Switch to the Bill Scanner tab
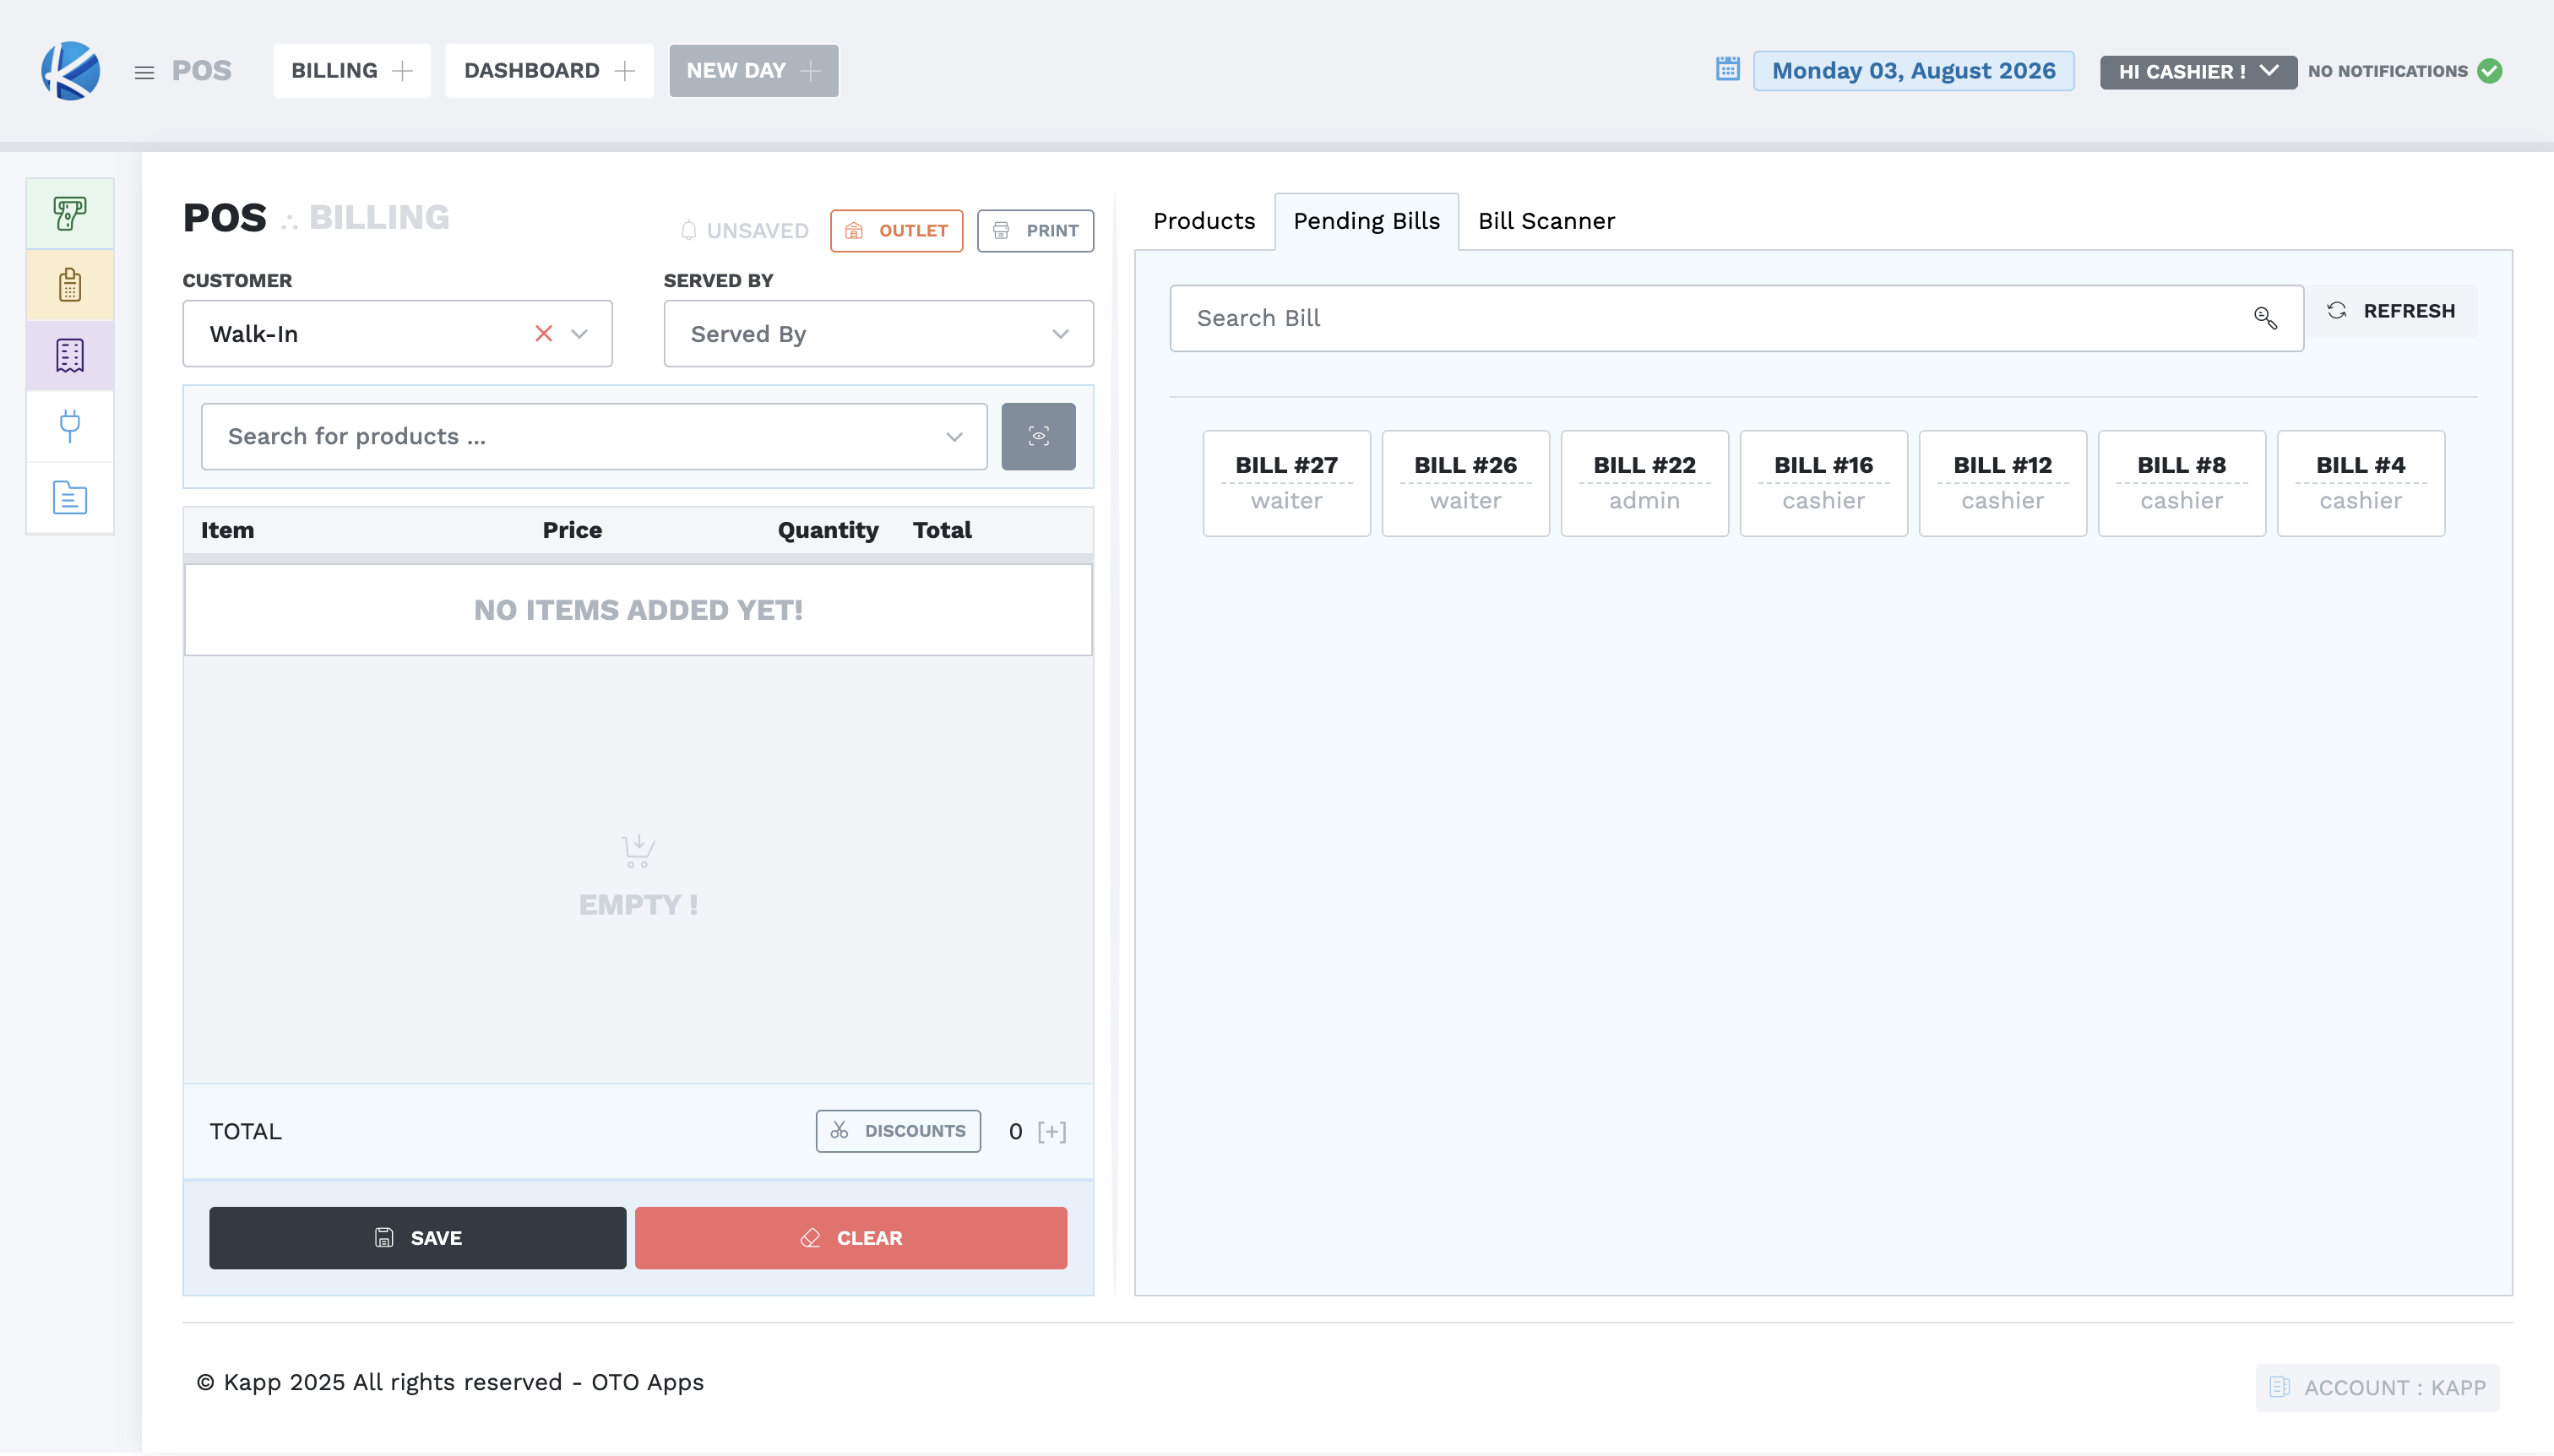Viewport: 2554px width, 1456px height. [1546, 221]
